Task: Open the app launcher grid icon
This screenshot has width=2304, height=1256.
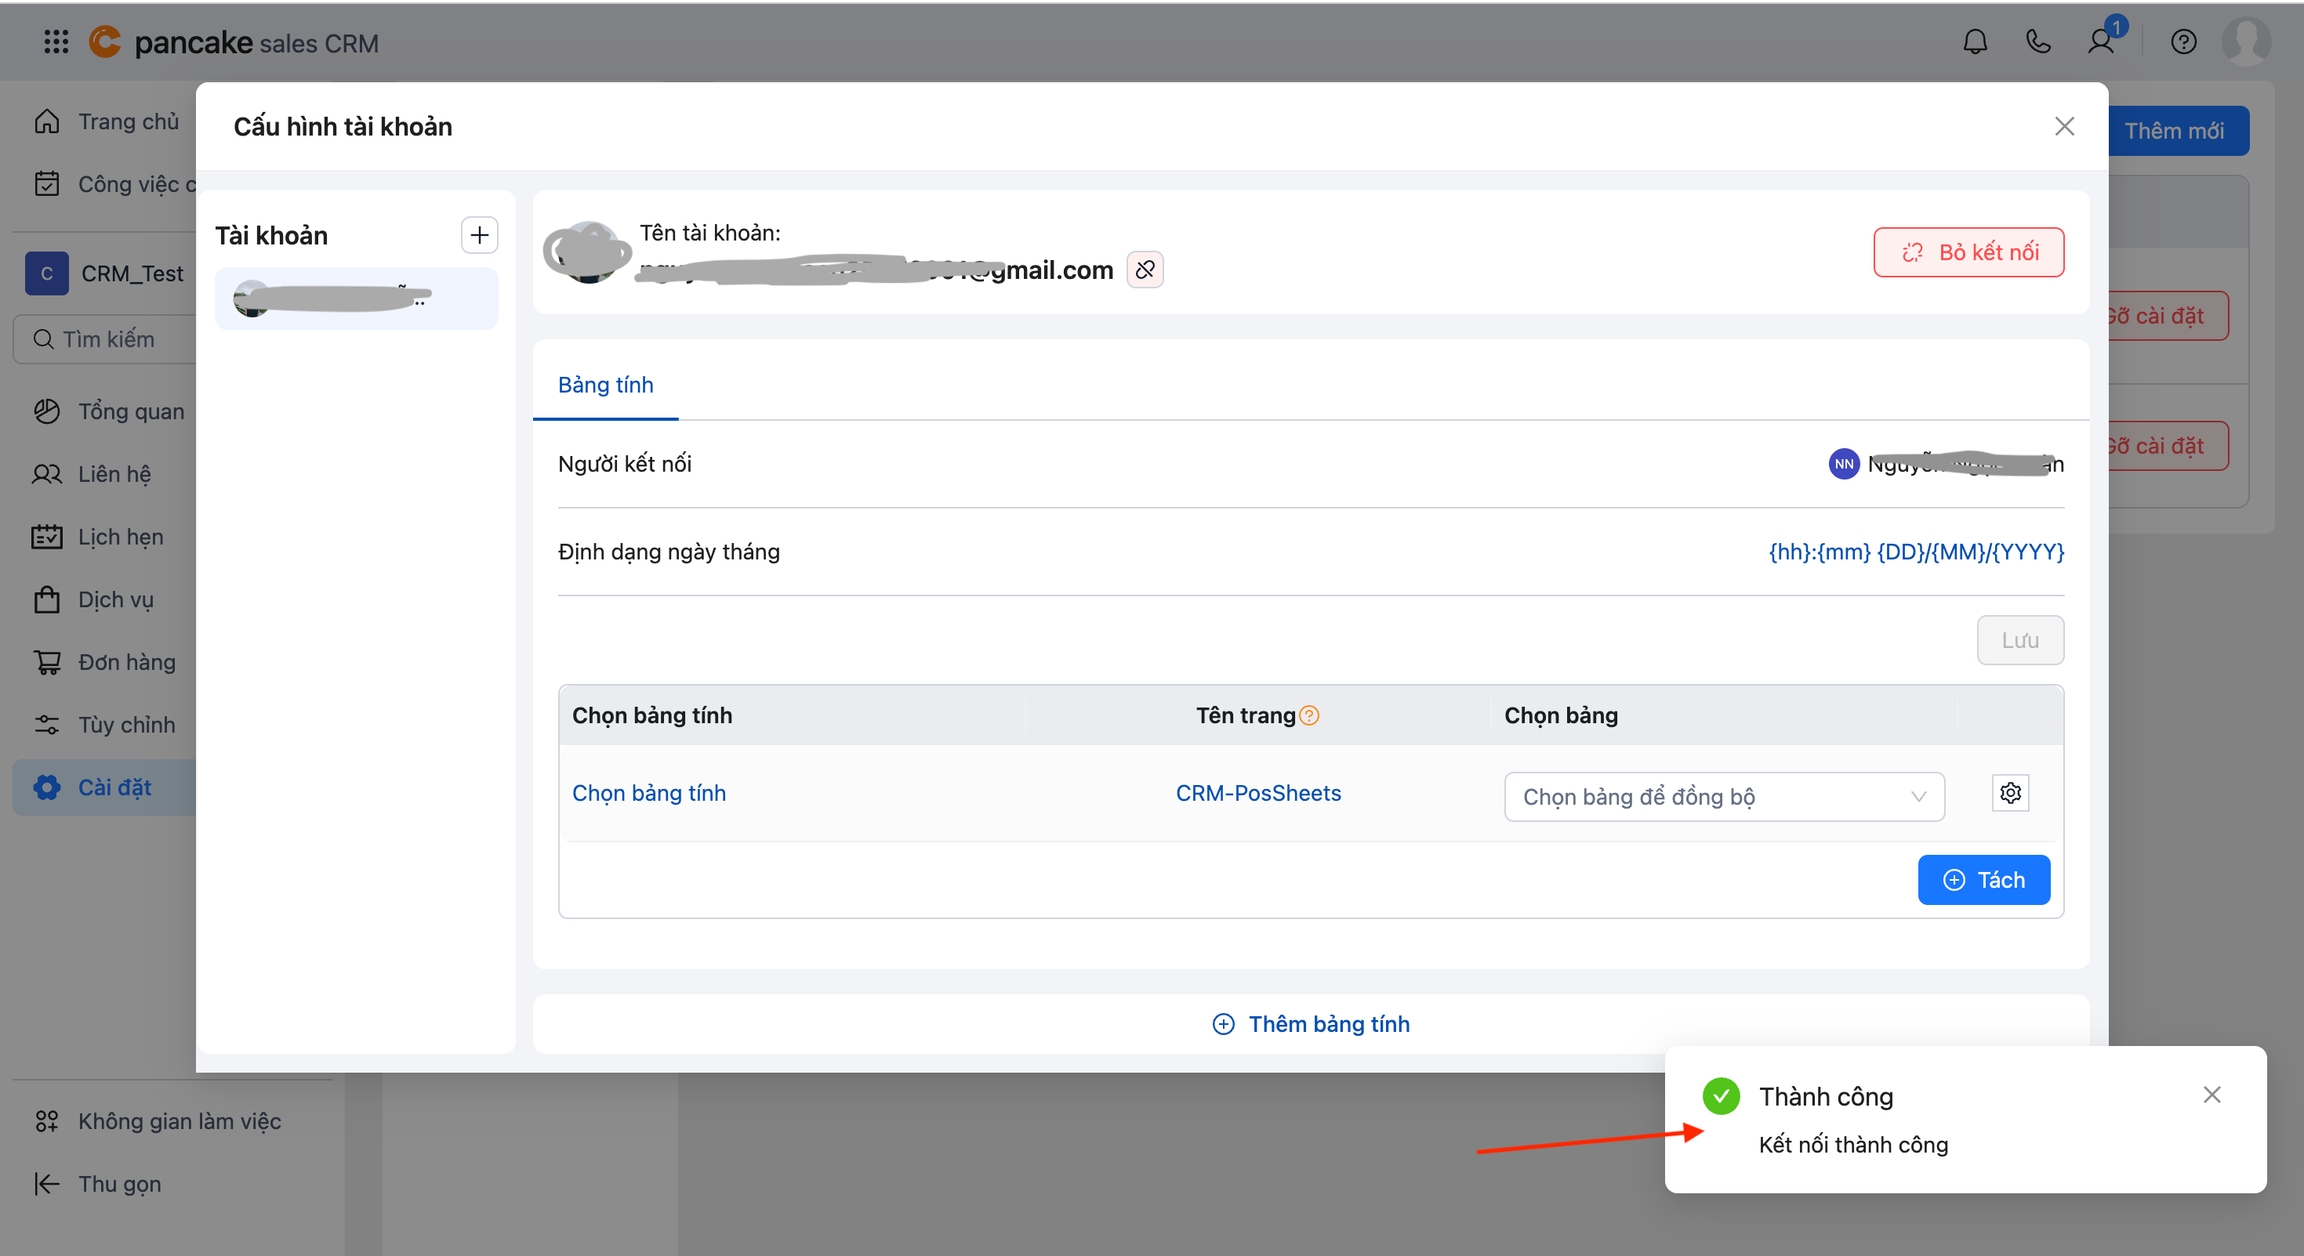Action: [x=56, y=42]
